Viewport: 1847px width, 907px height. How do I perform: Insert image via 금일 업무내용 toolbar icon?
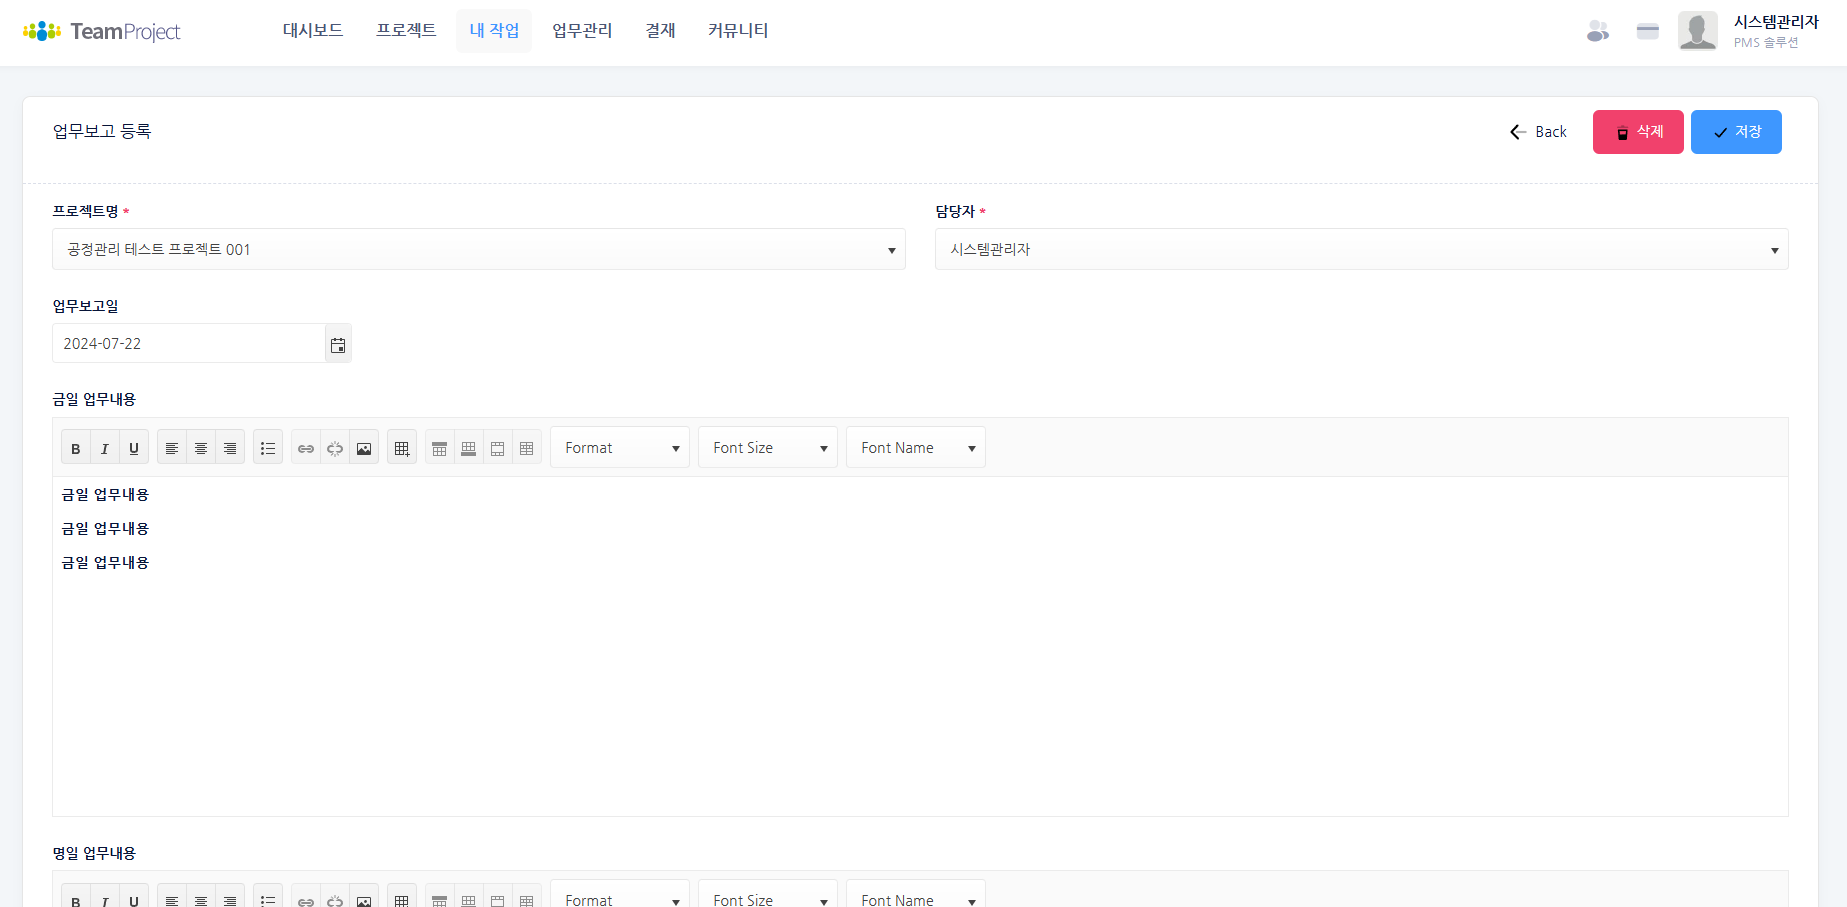(x=364, y=448)
